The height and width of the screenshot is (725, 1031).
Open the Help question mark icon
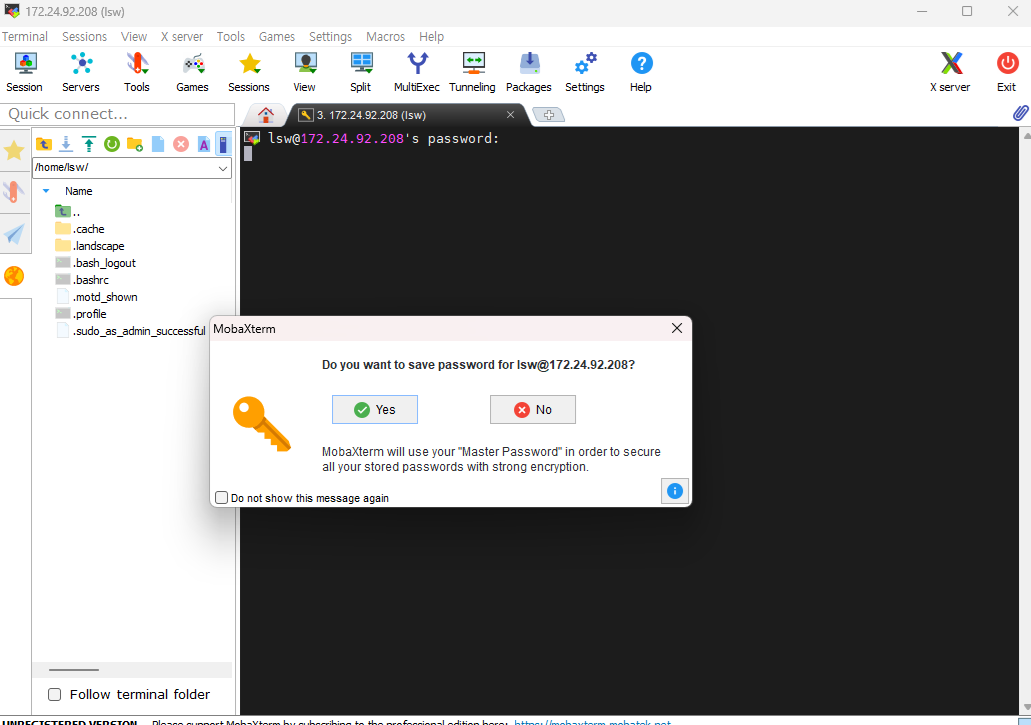click(x=641, y=72)
